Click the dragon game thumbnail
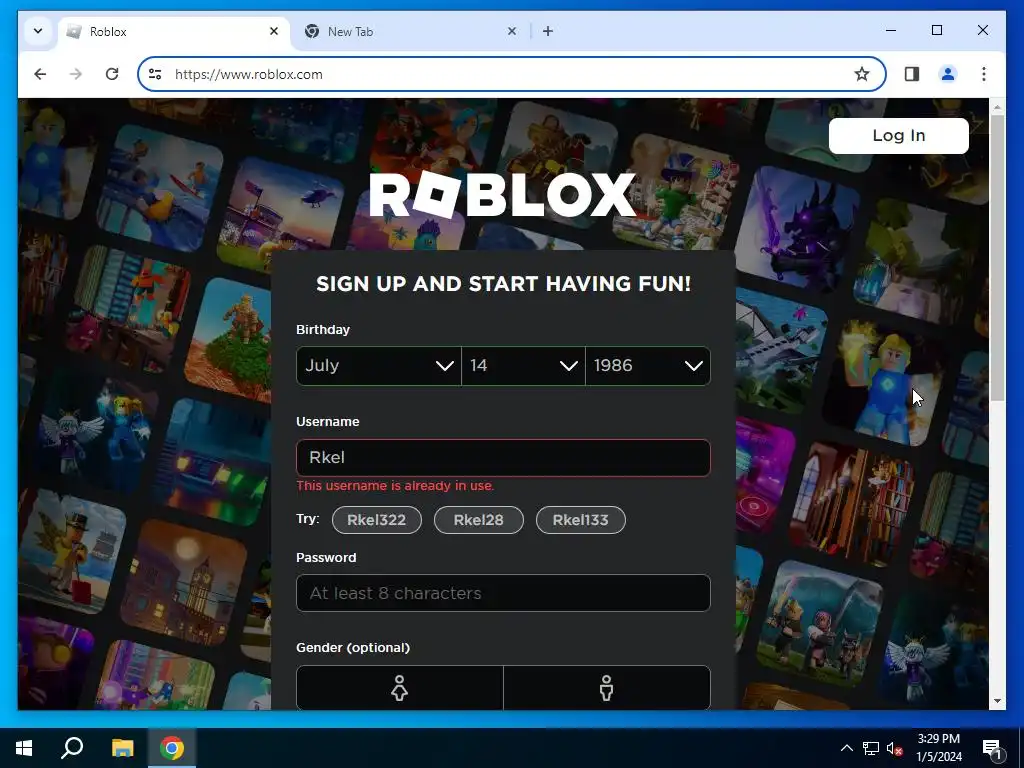 click(798, 229)
